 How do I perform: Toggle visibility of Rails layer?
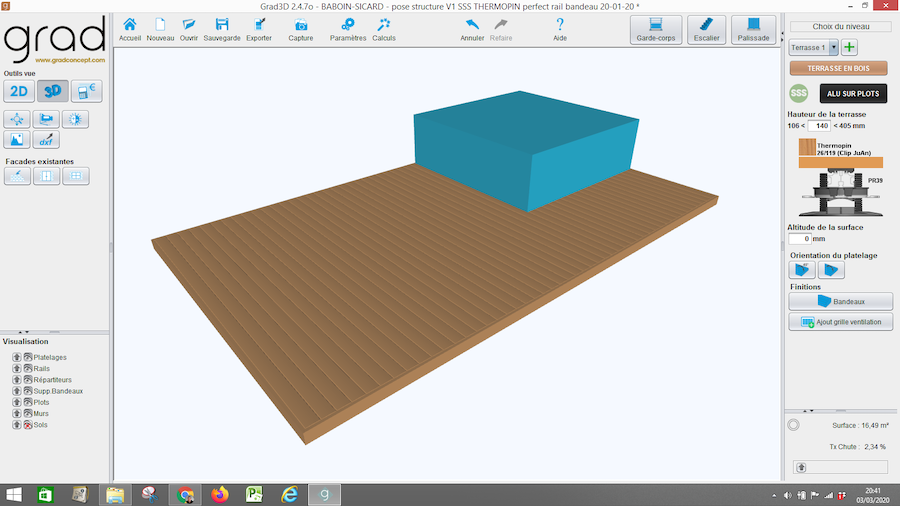[x=27, y=368]
